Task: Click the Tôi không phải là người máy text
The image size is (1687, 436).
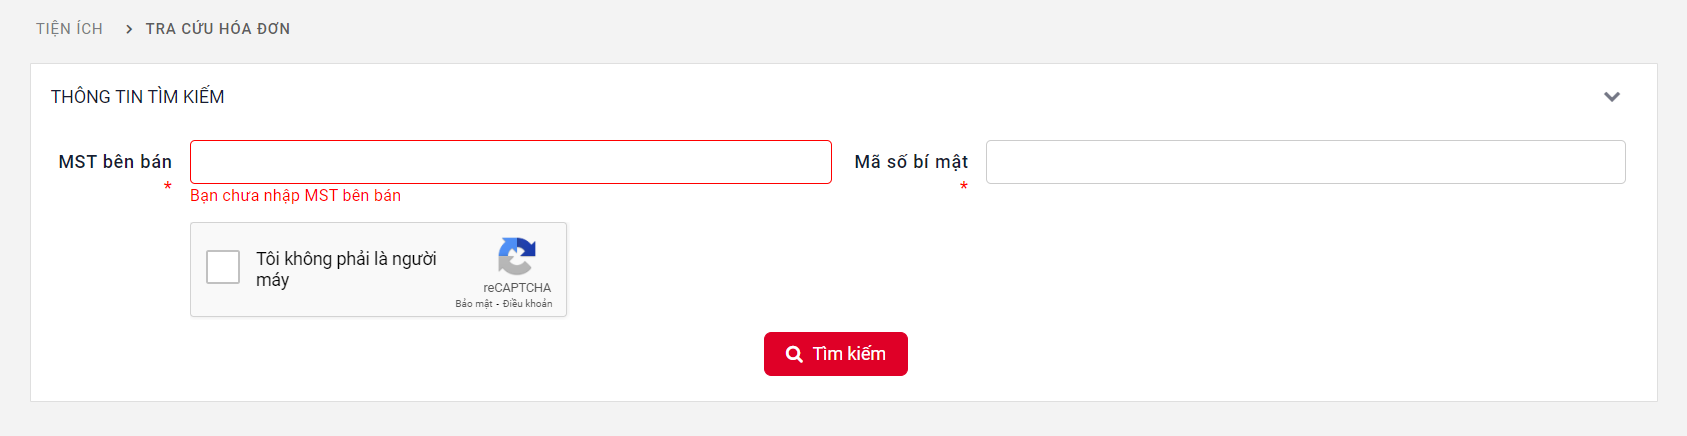Action: [346, 269]
